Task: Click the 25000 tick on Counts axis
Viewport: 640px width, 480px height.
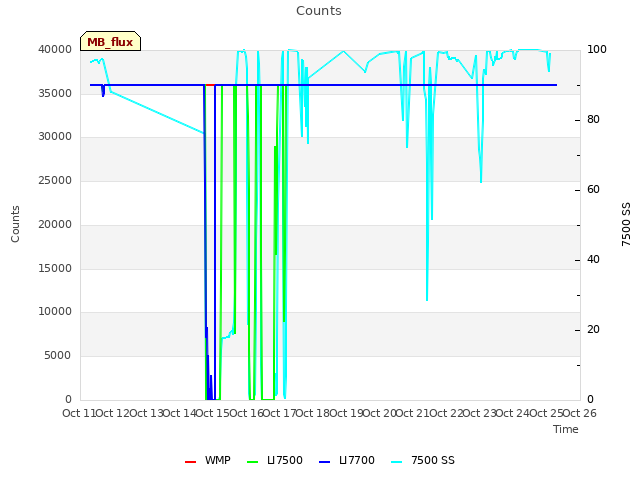Action: point(55,180)
